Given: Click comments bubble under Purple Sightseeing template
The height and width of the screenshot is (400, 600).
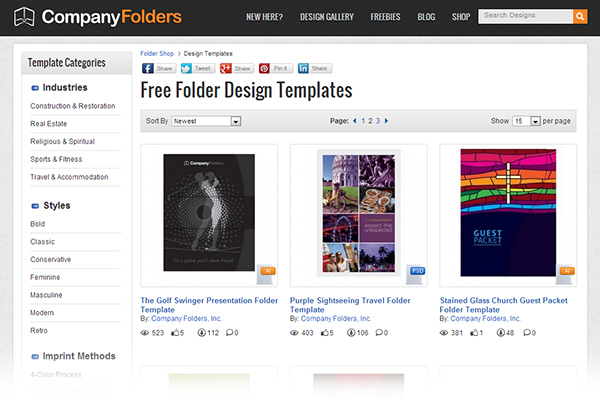Looking at the screenshot, I should [x=379, y=332].
